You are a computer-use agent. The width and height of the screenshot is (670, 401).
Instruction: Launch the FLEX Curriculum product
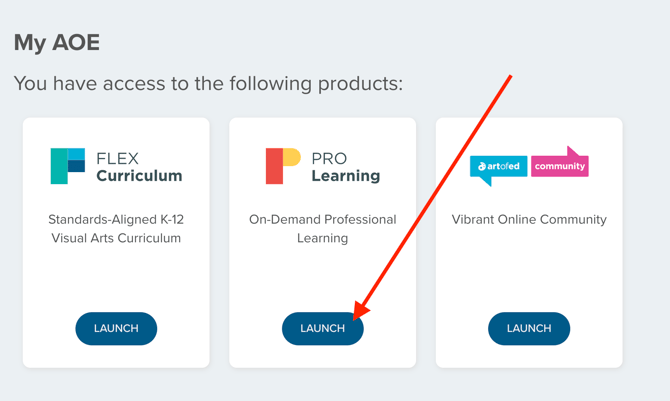pyautogui.click(x=116, y=328)
